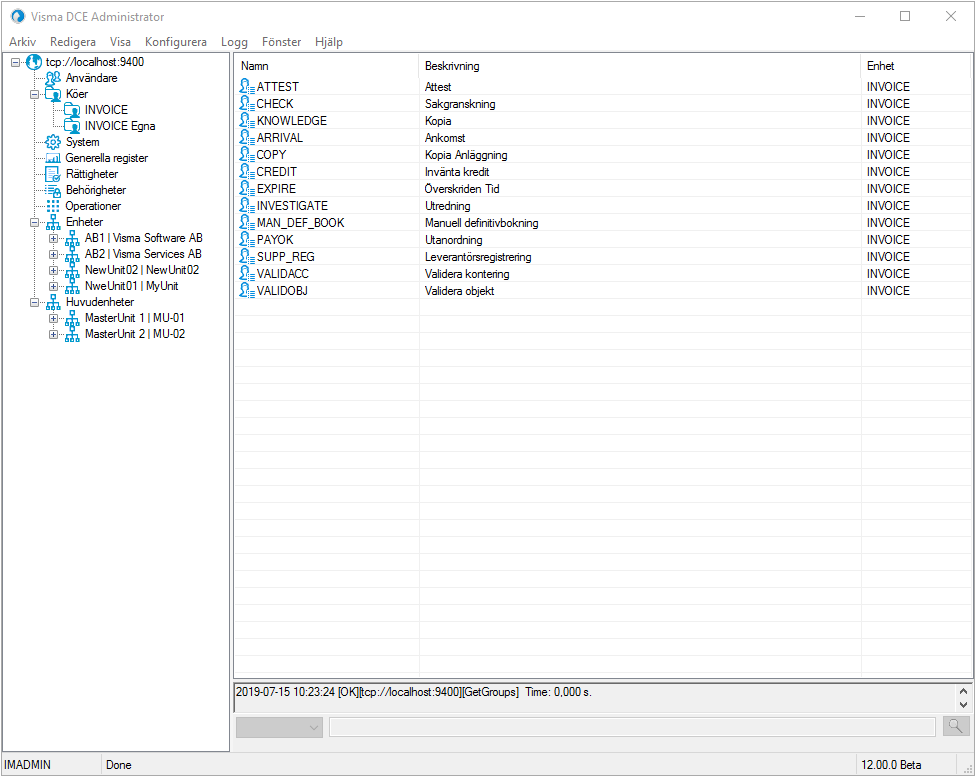This screenshot has height=778, width=976.
Task: Open the Konfigurera menu
Action: [x=175, y=42]
